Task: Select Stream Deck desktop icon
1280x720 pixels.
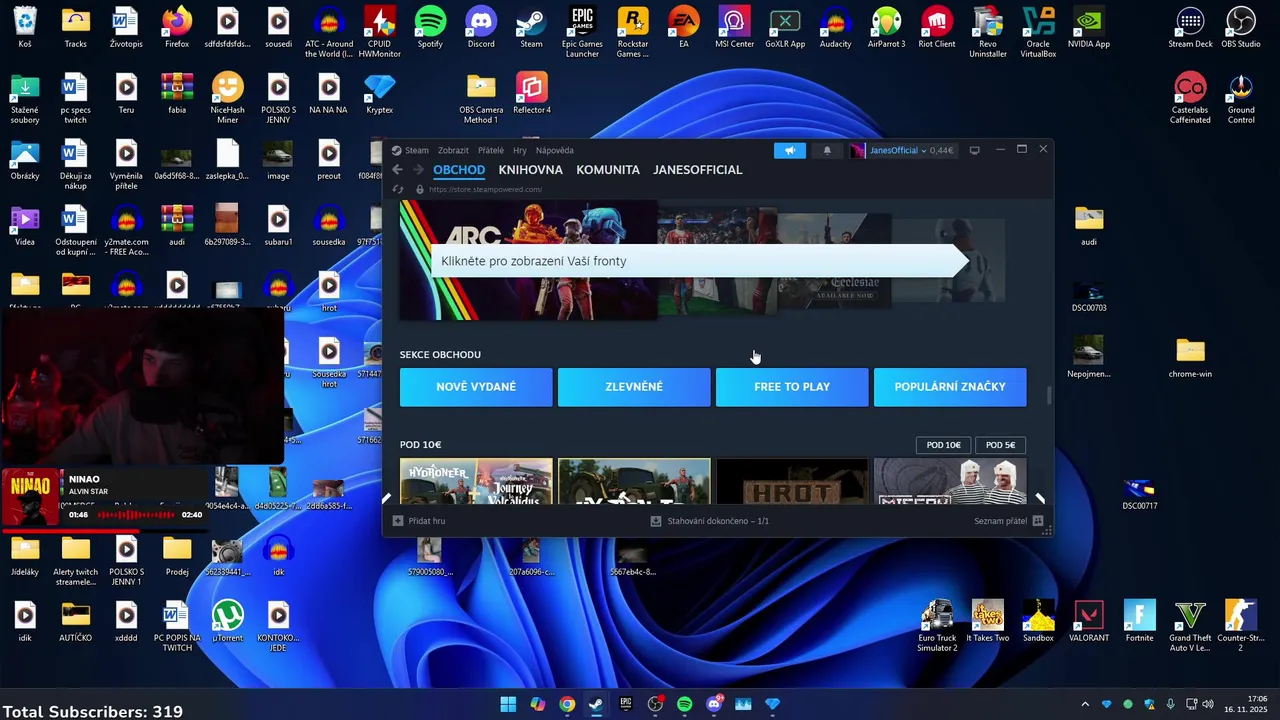Action: [x=1190, y=28]
